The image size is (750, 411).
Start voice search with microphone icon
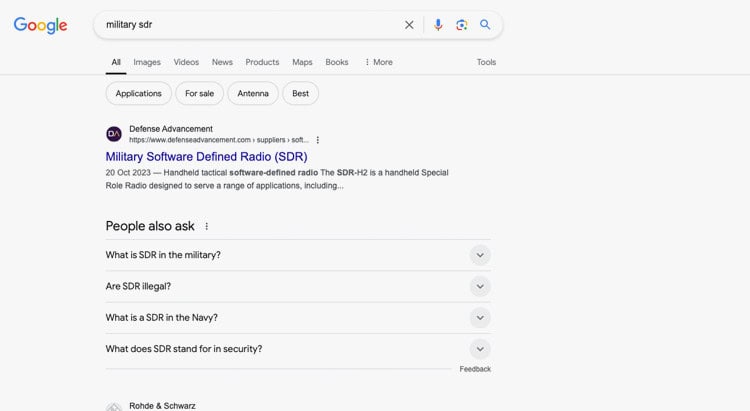click(438, 25)
